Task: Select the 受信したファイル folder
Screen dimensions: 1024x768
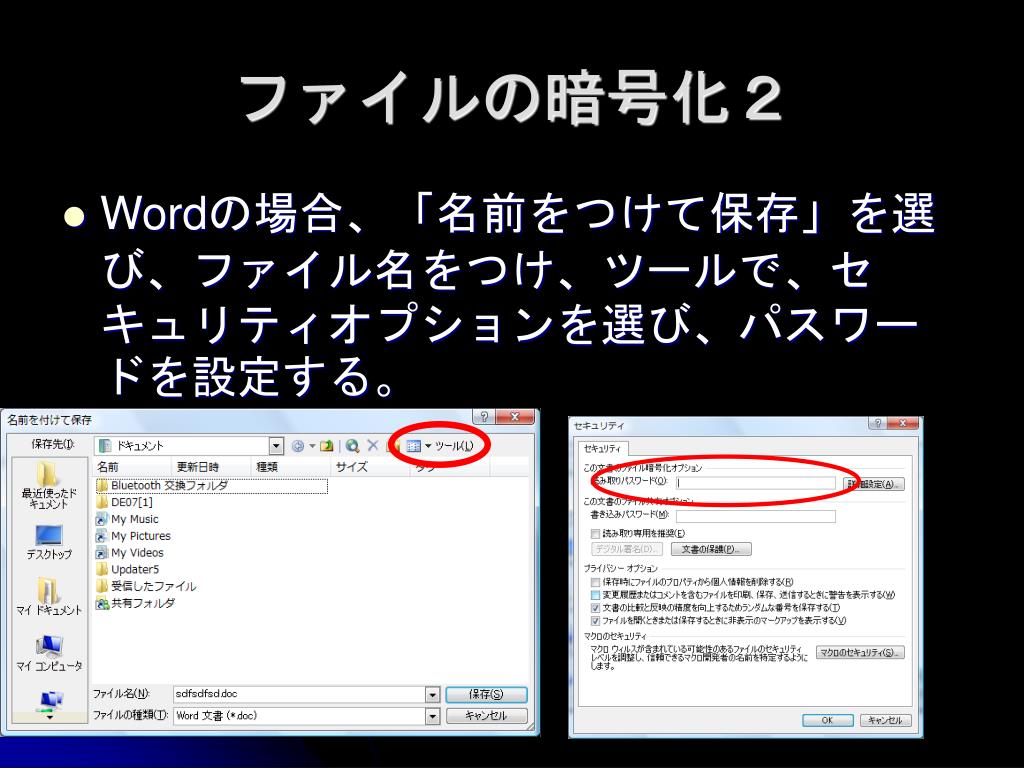Action: point(146,586)
